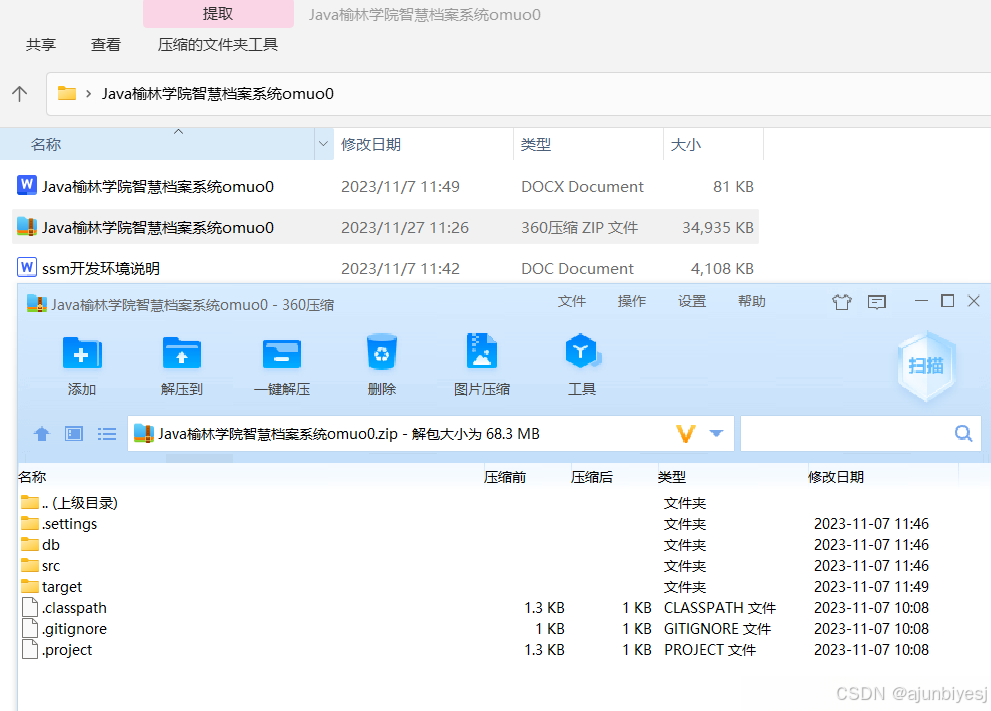Open the 工具 (Tools) hexagon icon
Viewport: 991px width, 711px height.
[x=582, y=351]
